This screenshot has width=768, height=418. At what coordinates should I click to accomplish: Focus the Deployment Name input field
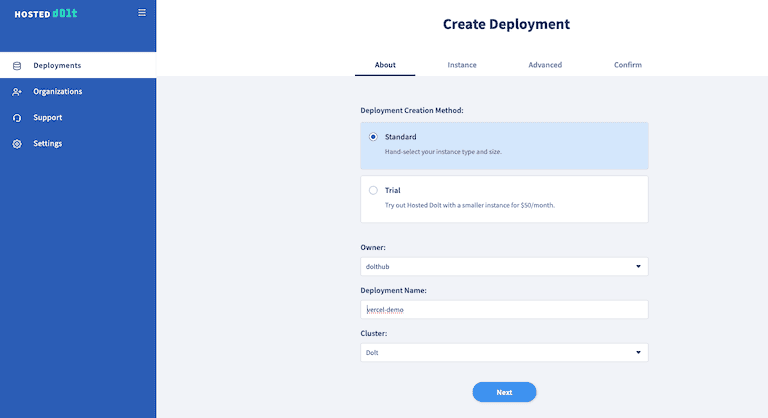coord(504,310)
